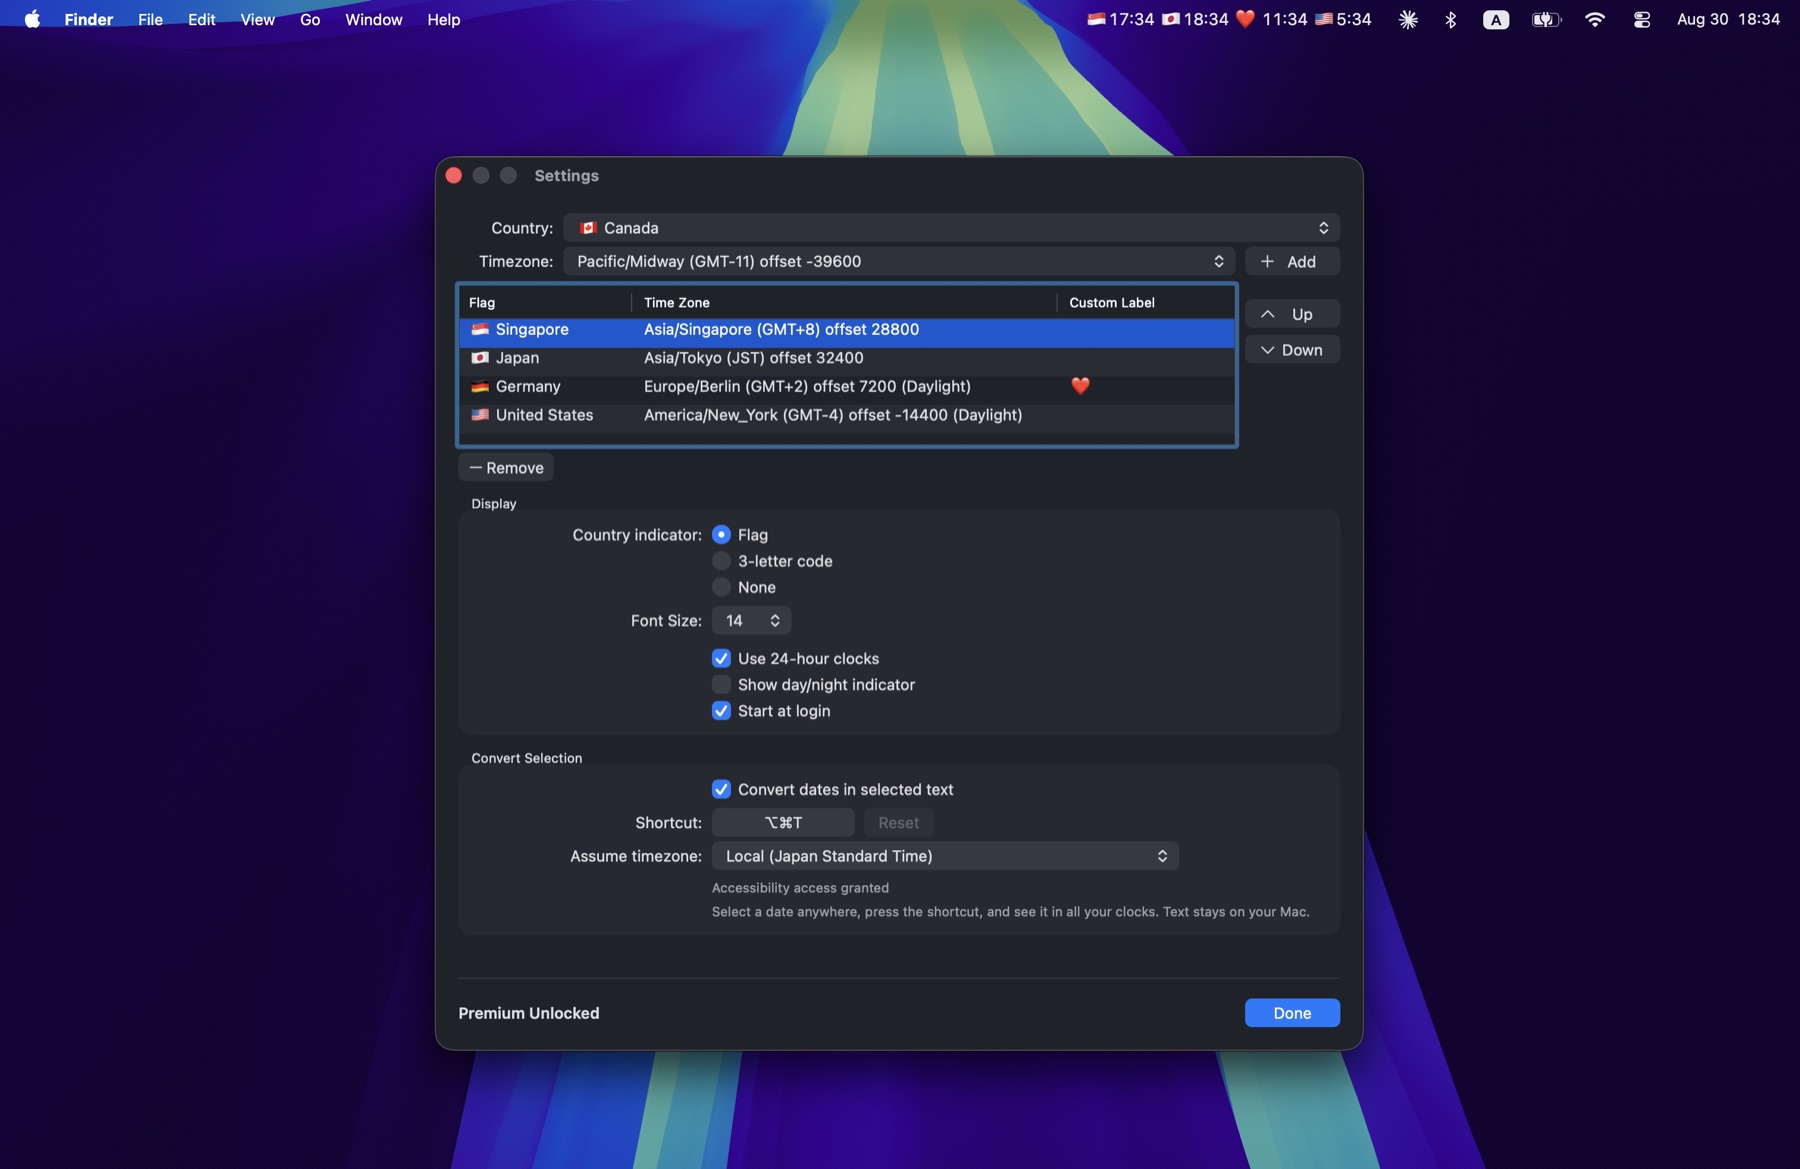Move selection Up
This screenshot has width=1800, height=1169.
1292,314
